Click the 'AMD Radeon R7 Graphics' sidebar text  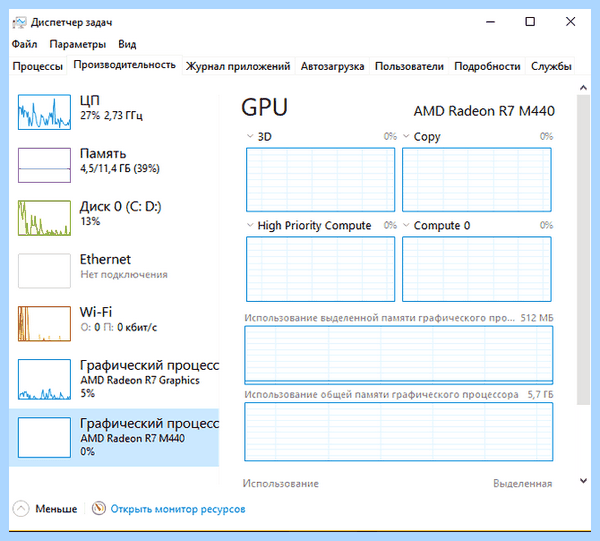click(x=140, y=380)
